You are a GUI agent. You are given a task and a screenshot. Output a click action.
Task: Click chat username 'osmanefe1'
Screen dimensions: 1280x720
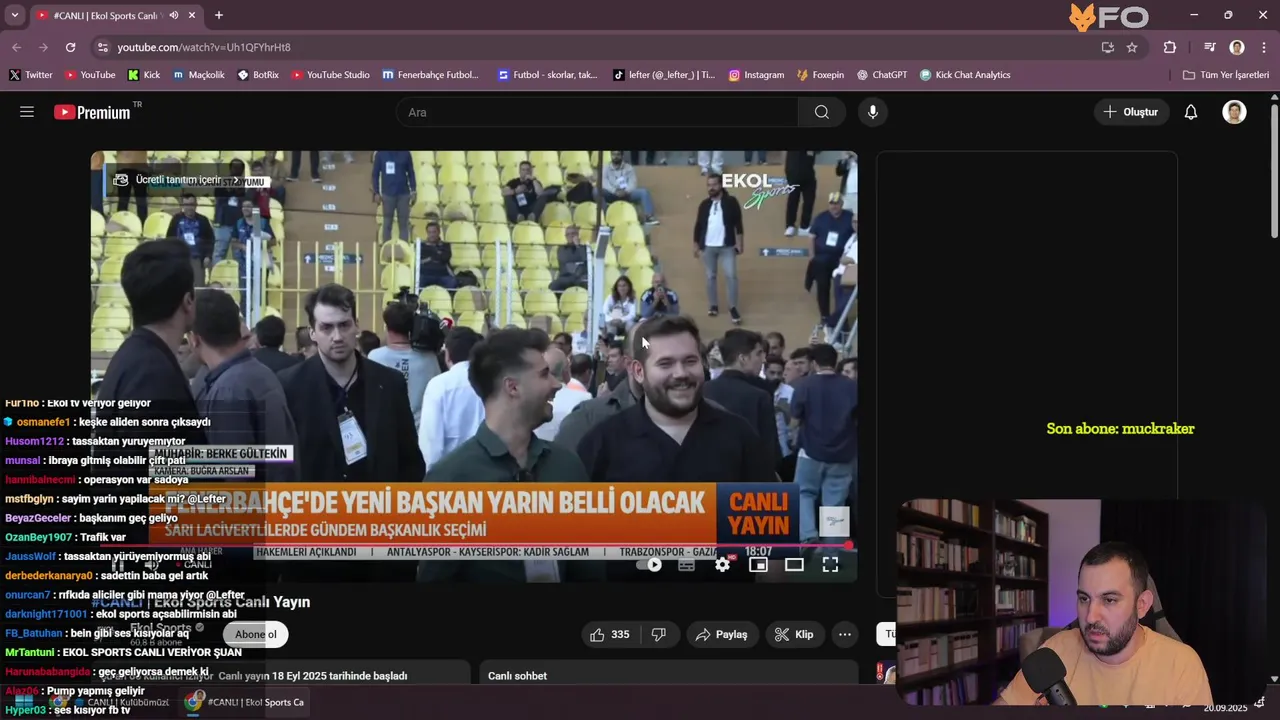[43, 422]
